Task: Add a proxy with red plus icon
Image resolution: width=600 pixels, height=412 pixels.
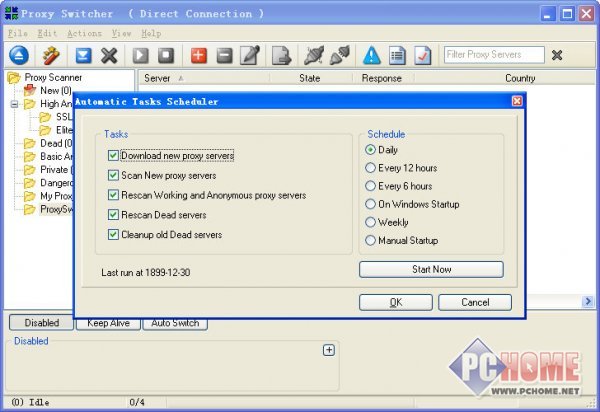Action: tap(199, 55)
